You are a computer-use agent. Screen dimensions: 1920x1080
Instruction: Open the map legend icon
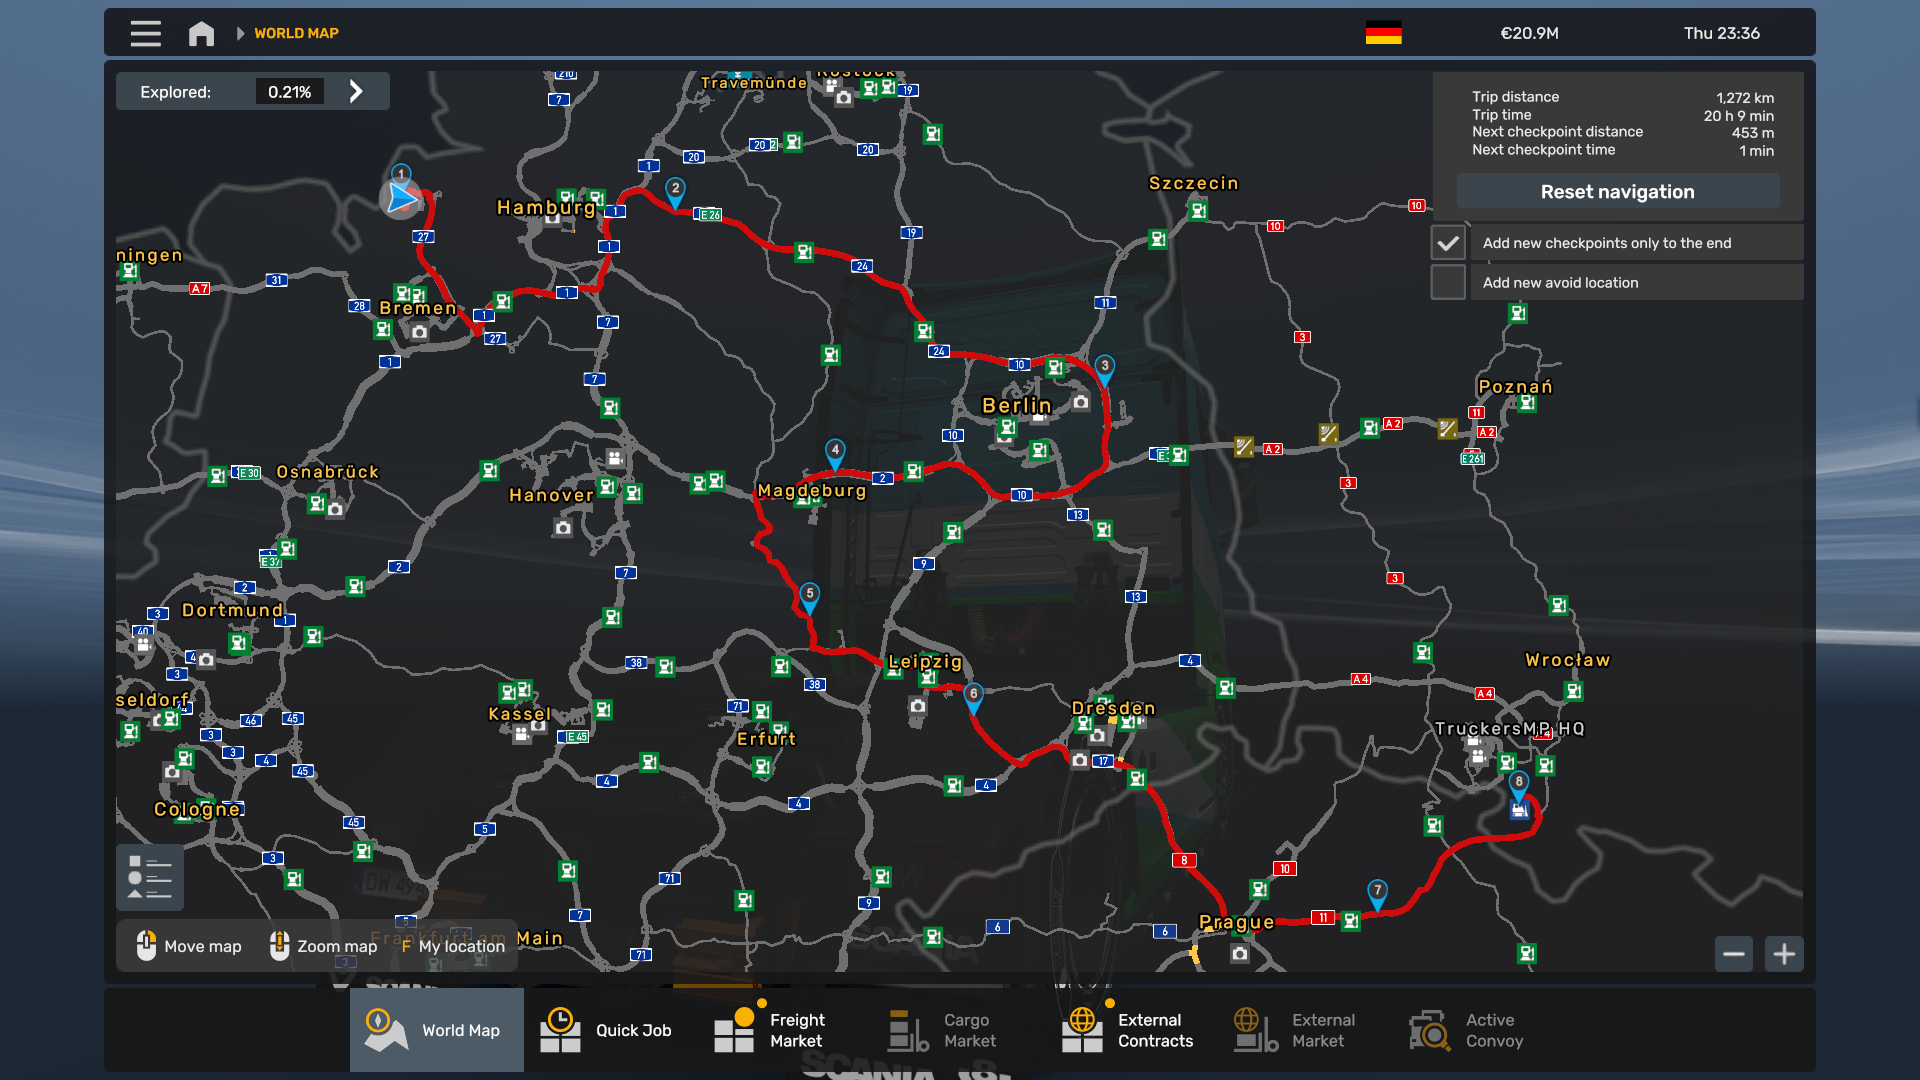[150, 877]
